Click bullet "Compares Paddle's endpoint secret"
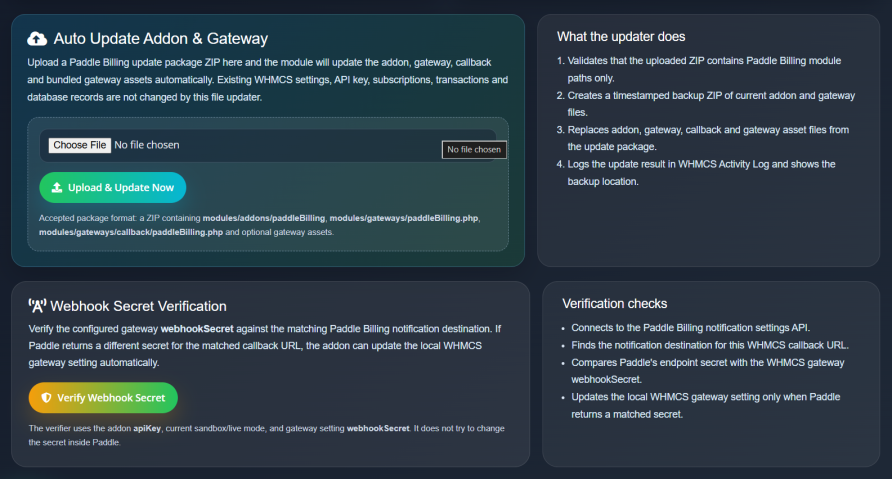Image resolution: width=892 pixels, height=479 pixels. tap(708, 371)
